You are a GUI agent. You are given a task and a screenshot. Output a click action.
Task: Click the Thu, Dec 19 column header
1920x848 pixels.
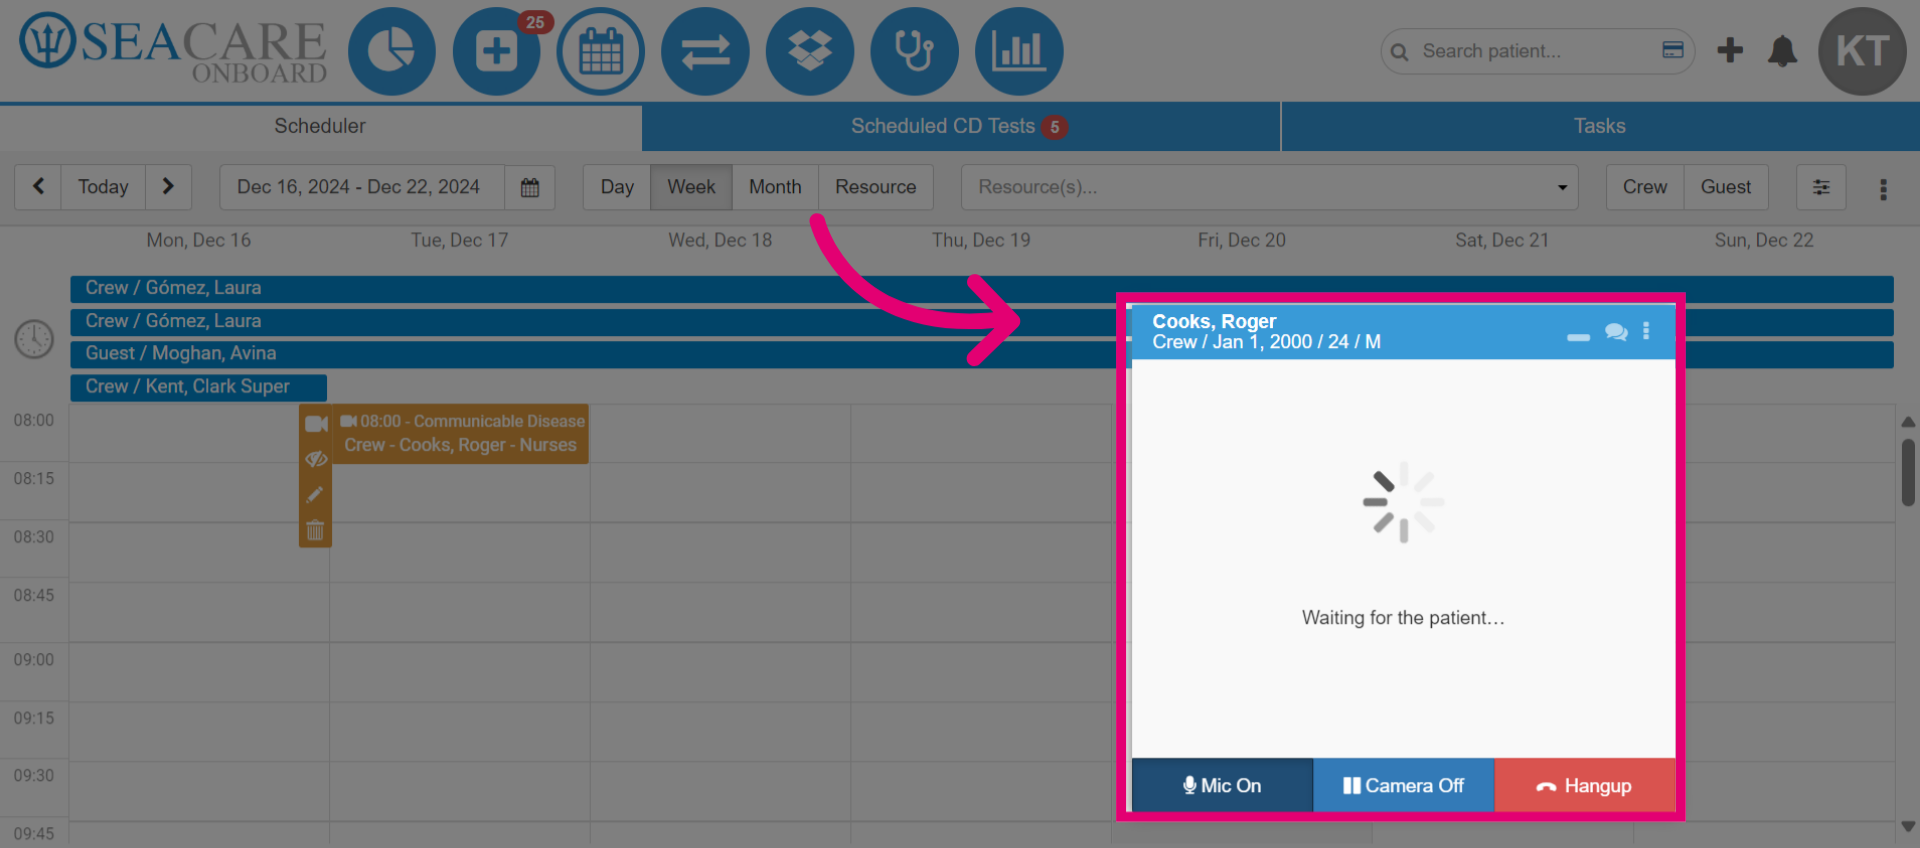click(981, 240)
